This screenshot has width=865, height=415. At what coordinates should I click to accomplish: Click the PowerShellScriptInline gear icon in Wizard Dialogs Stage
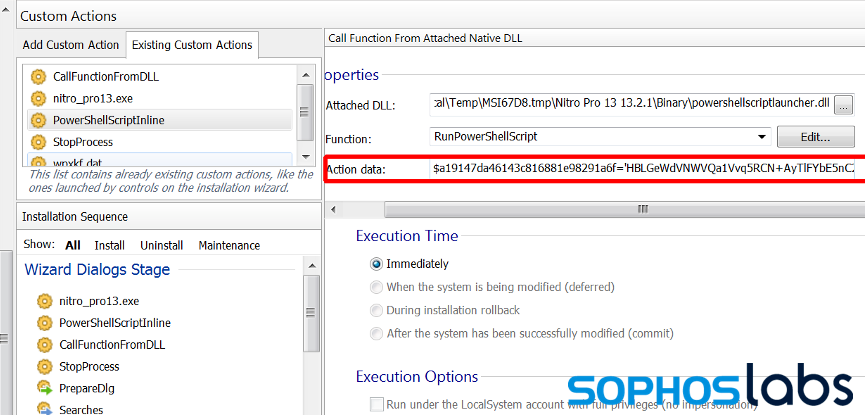click(44, 323)
